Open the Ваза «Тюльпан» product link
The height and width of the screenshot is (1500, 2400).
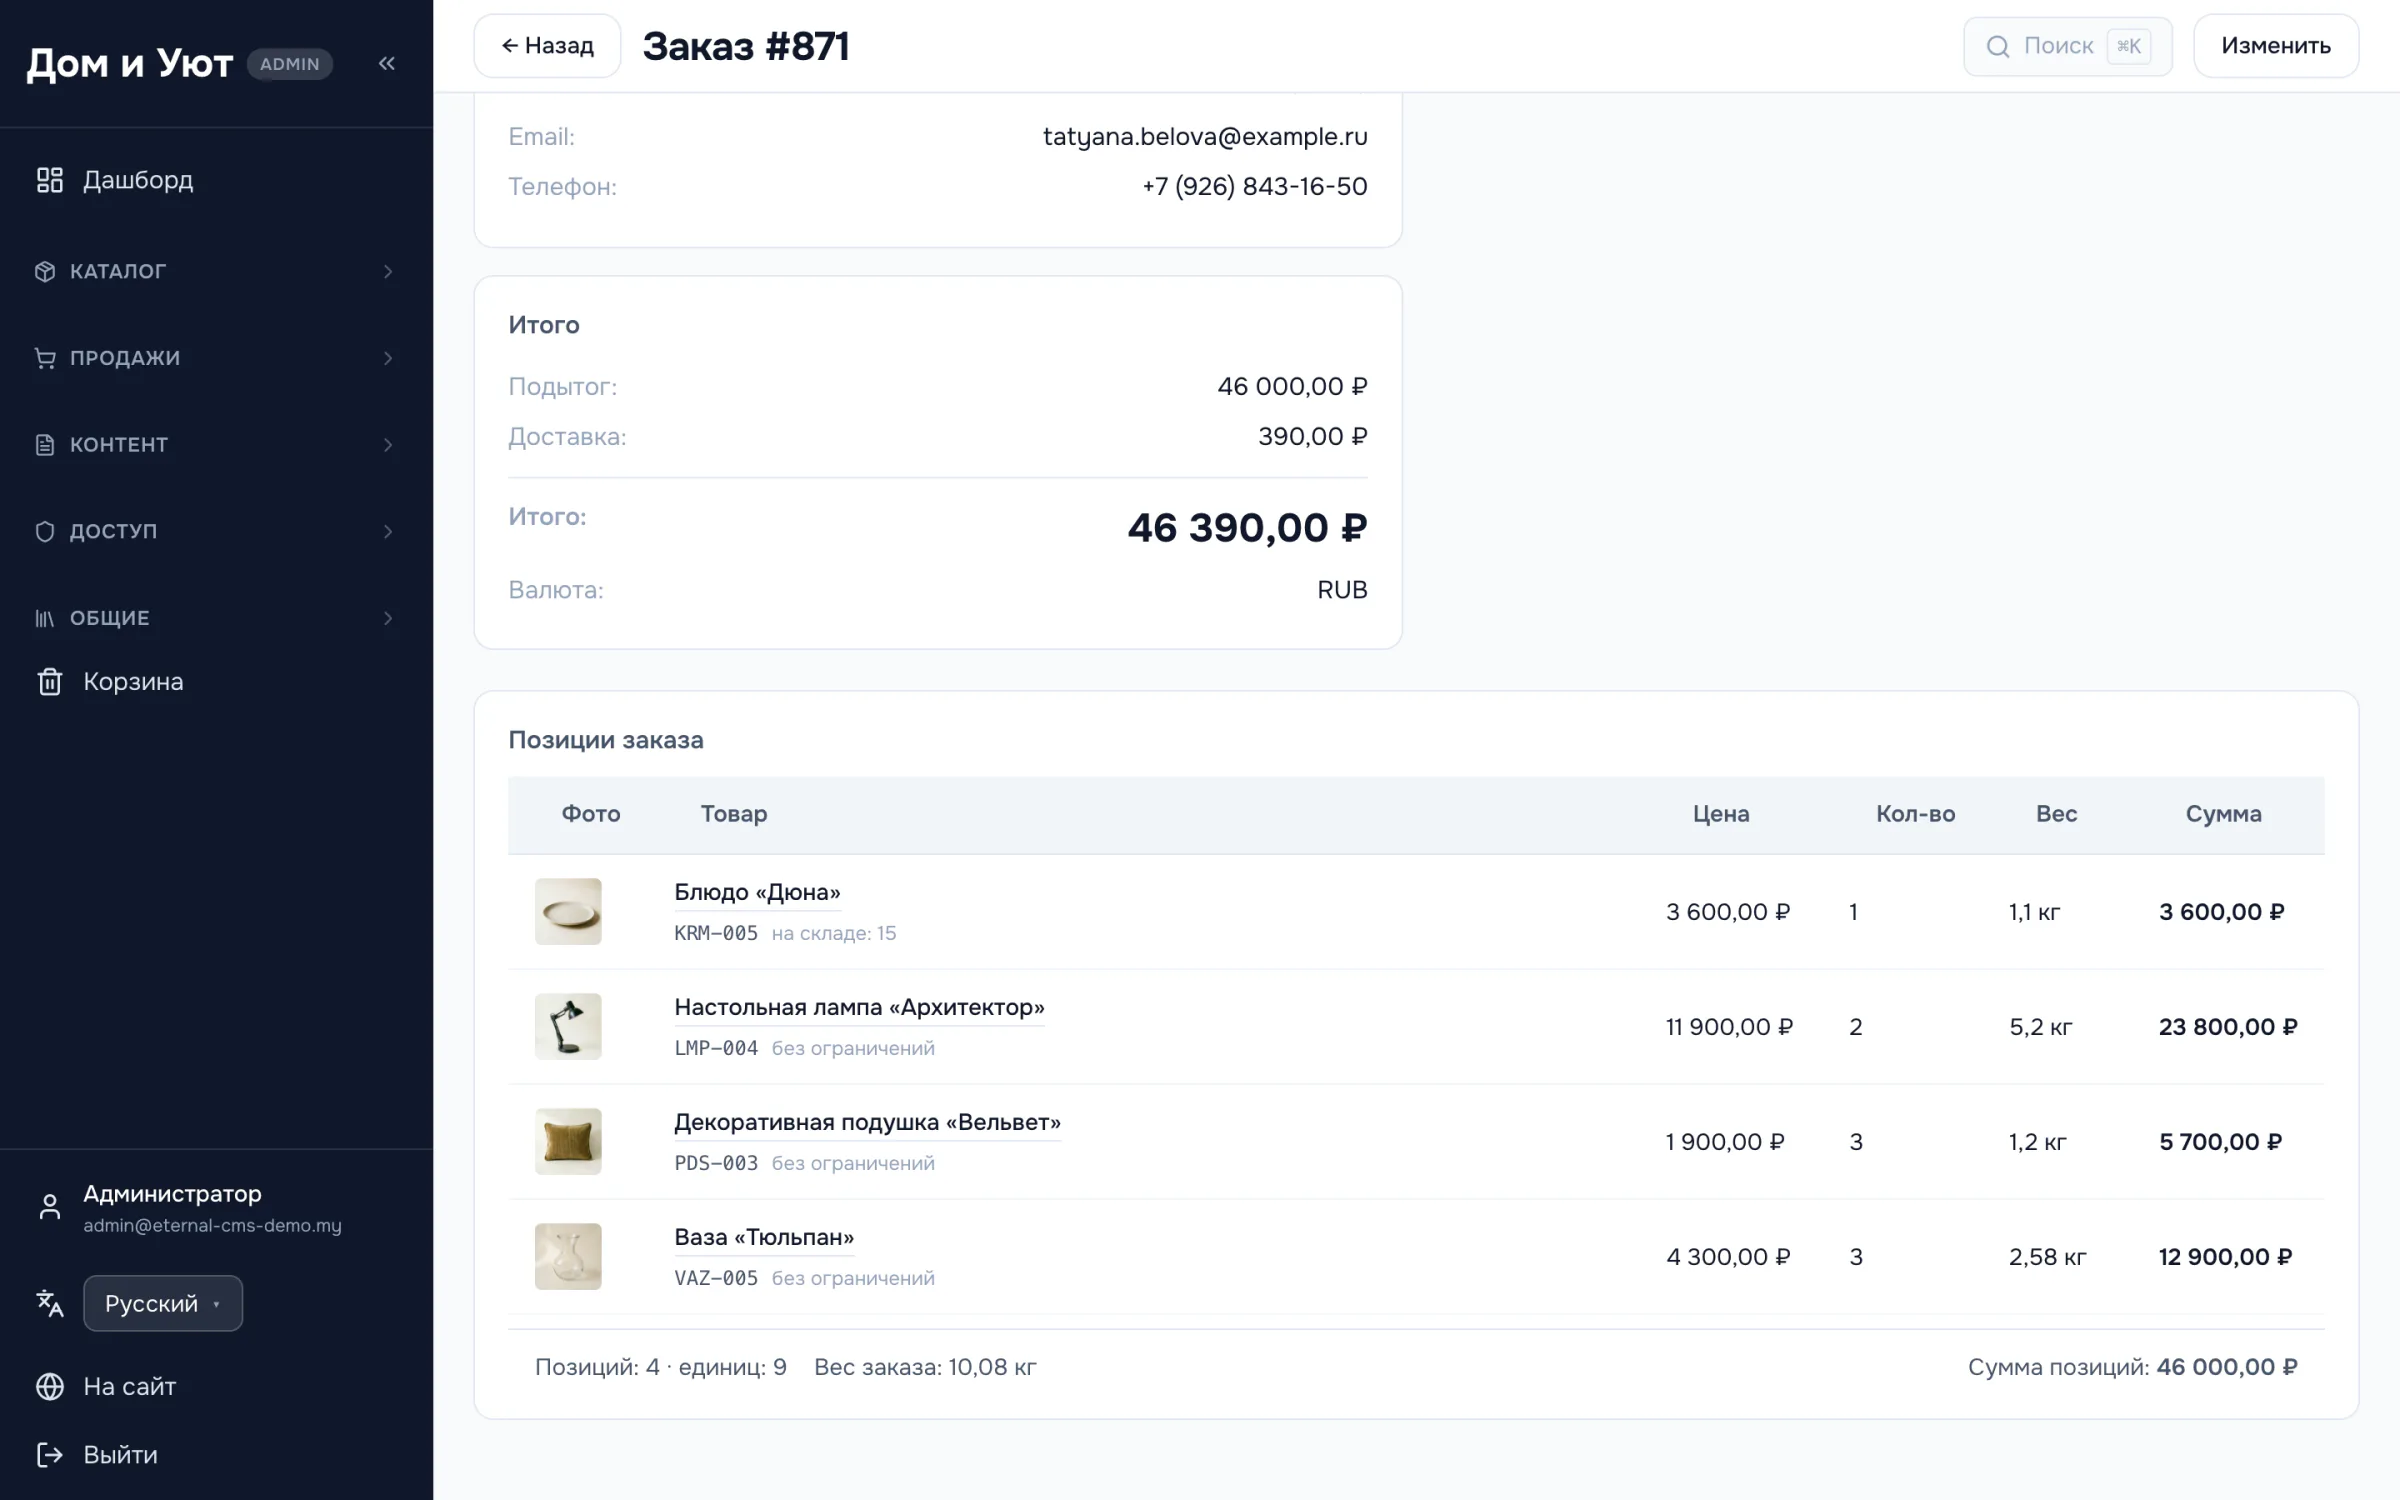(764, 1237)
